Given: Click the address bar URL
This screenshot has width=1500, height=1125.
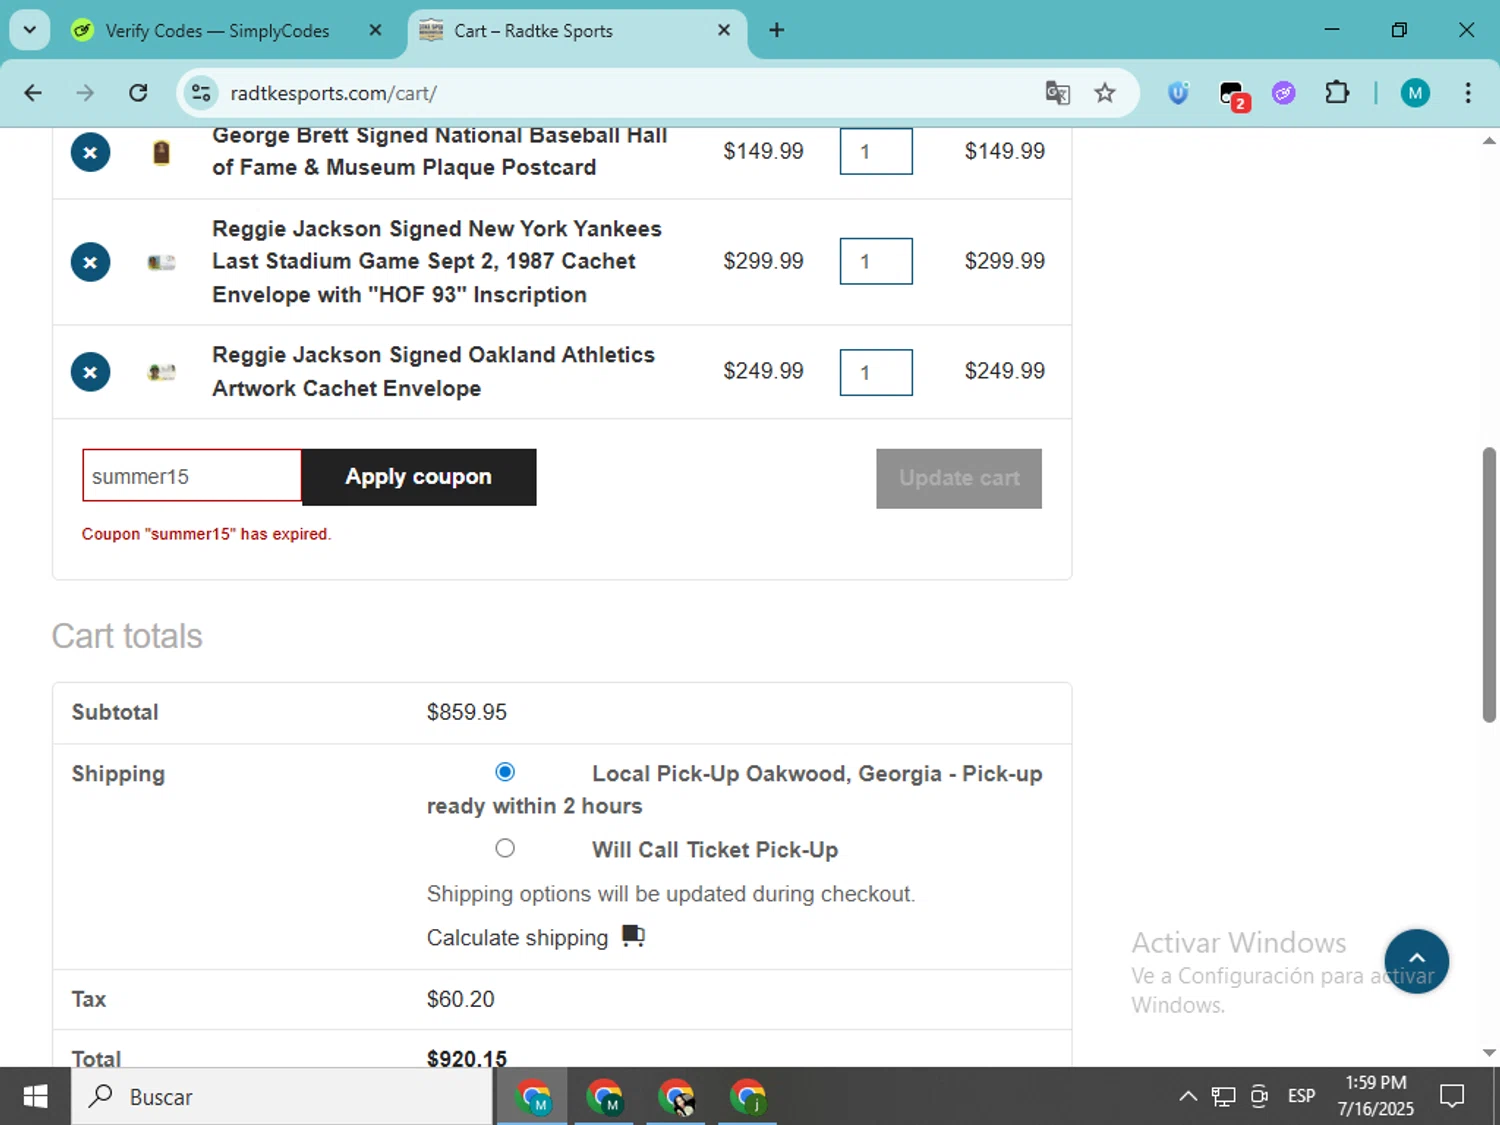Looking at the screenshot, I should tap(333, 93).
